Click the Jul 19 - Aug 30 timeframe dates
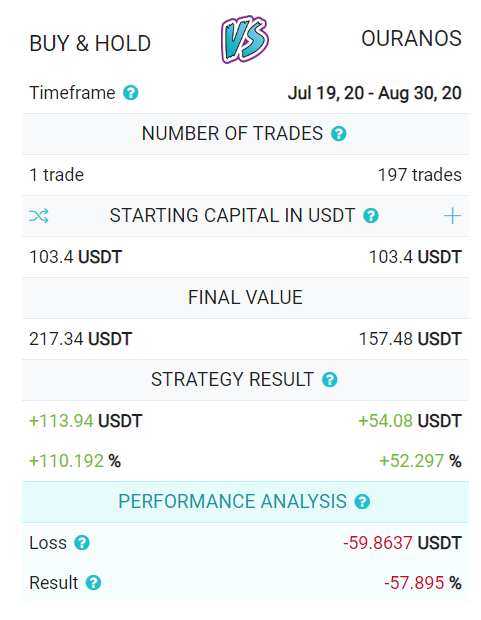Viewport: 481px width, 620px height. [x=375, y=93]
